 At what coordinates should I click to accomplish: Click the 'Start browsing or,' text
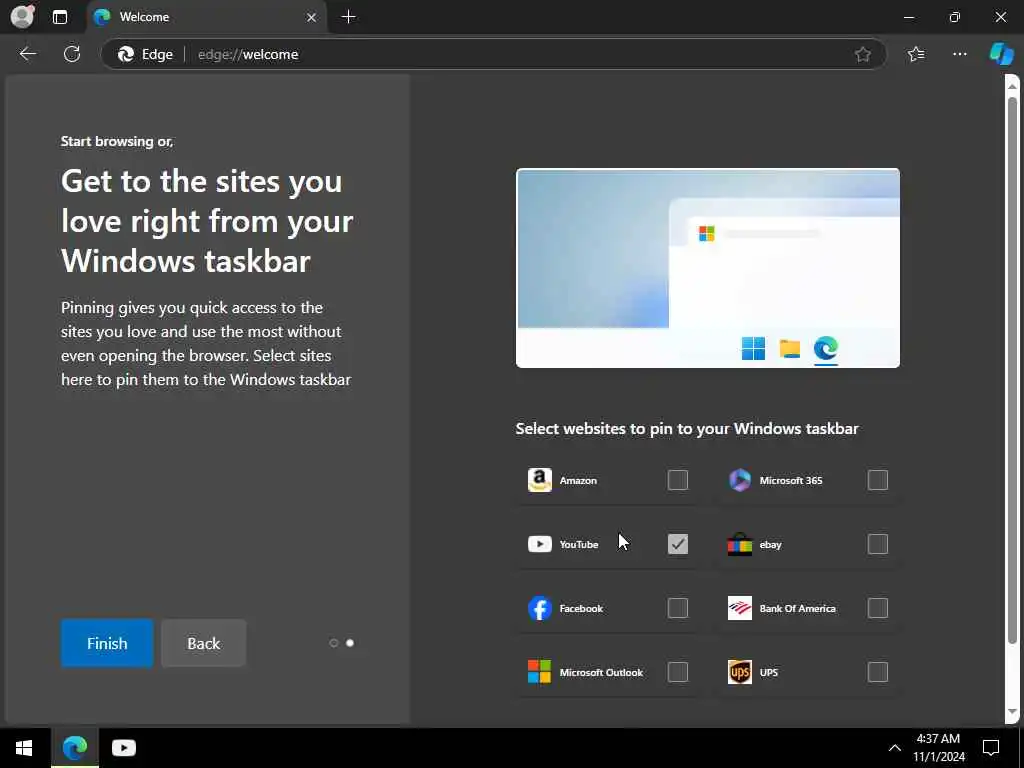click(117, 141)
